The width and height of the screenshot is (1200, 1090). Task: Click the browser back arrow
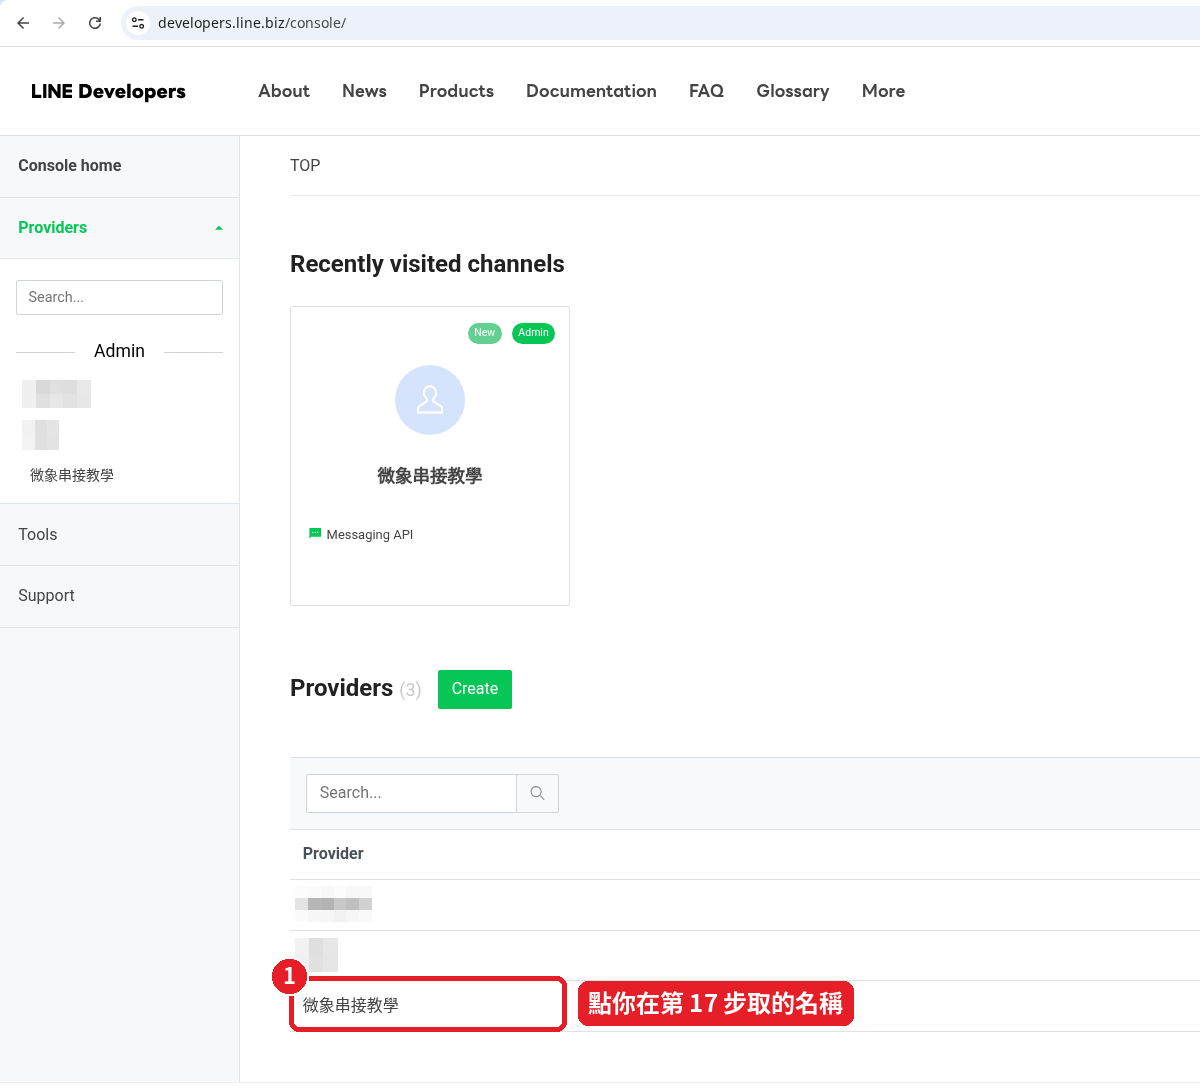pos(23,23)
